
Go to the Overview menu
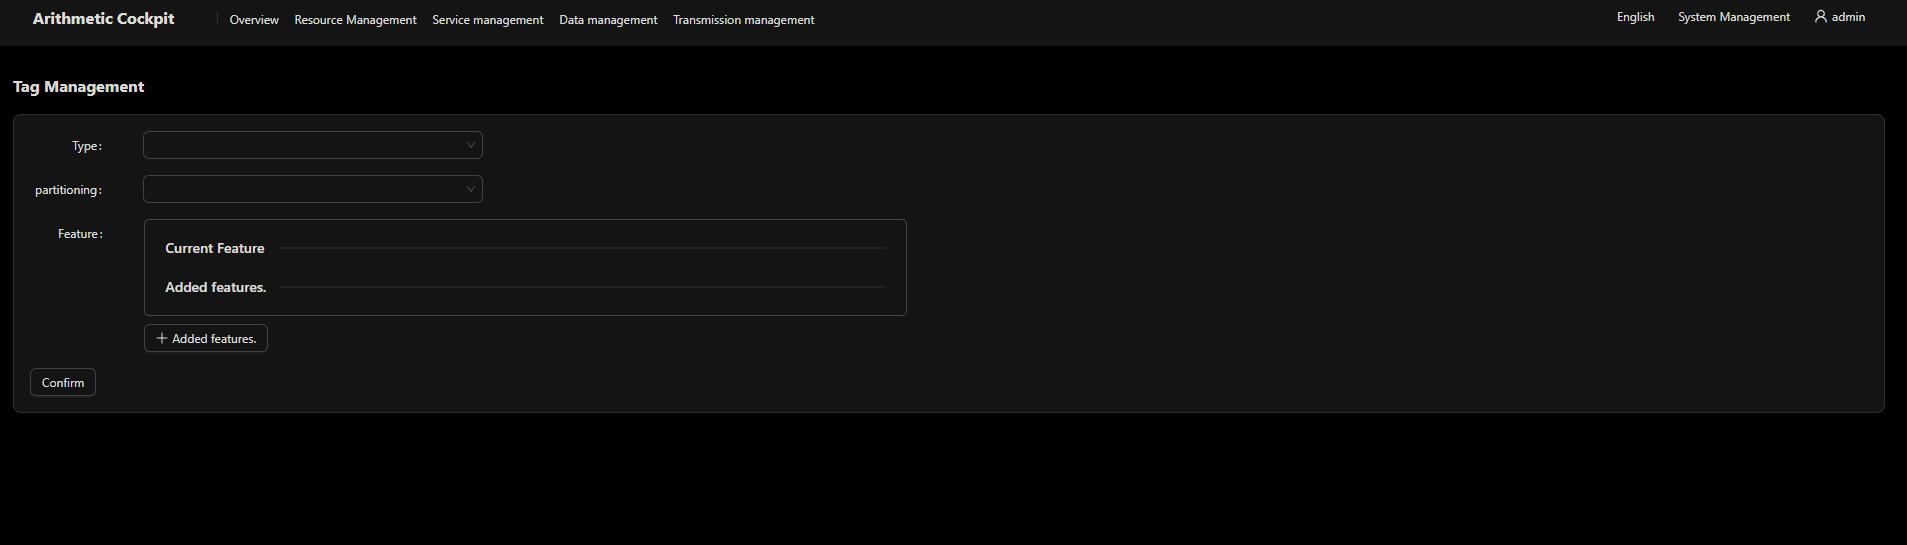point(254,20)
